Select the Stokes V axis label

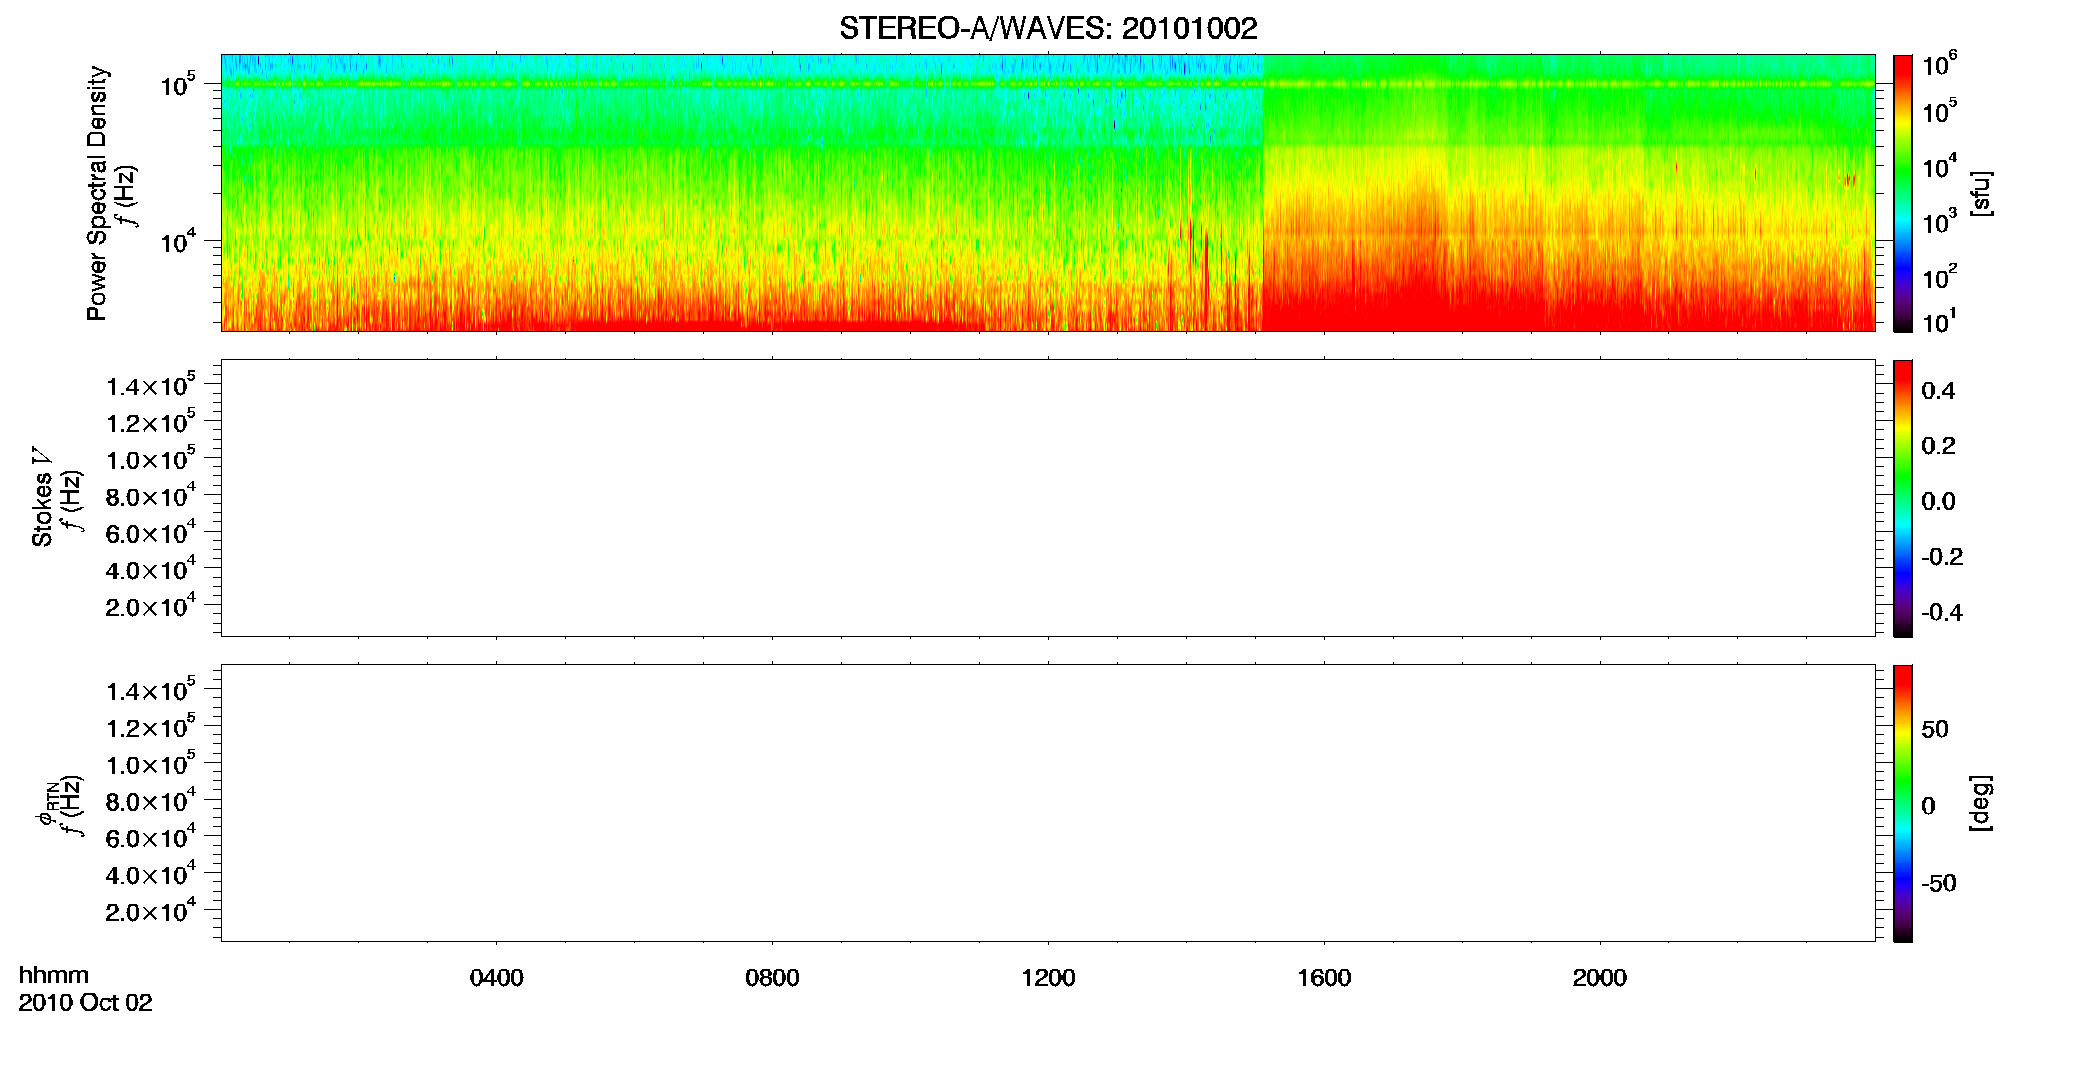[x=42, y=497]
